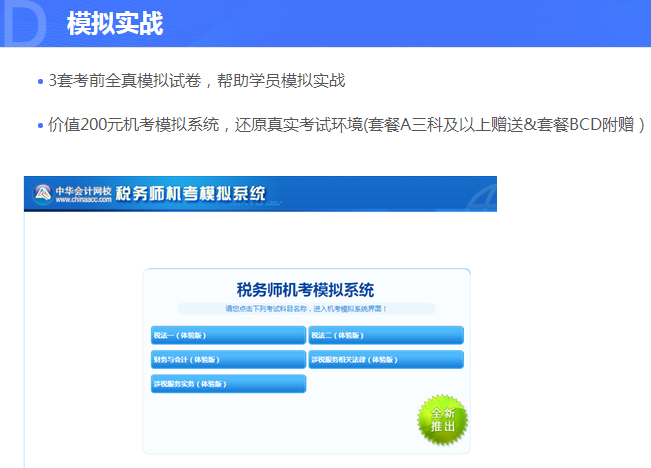Viewport: 651px width, 468px height.
Task: Choose 涉税服务实务（体验版）button
Action: [x=228, y=384]
